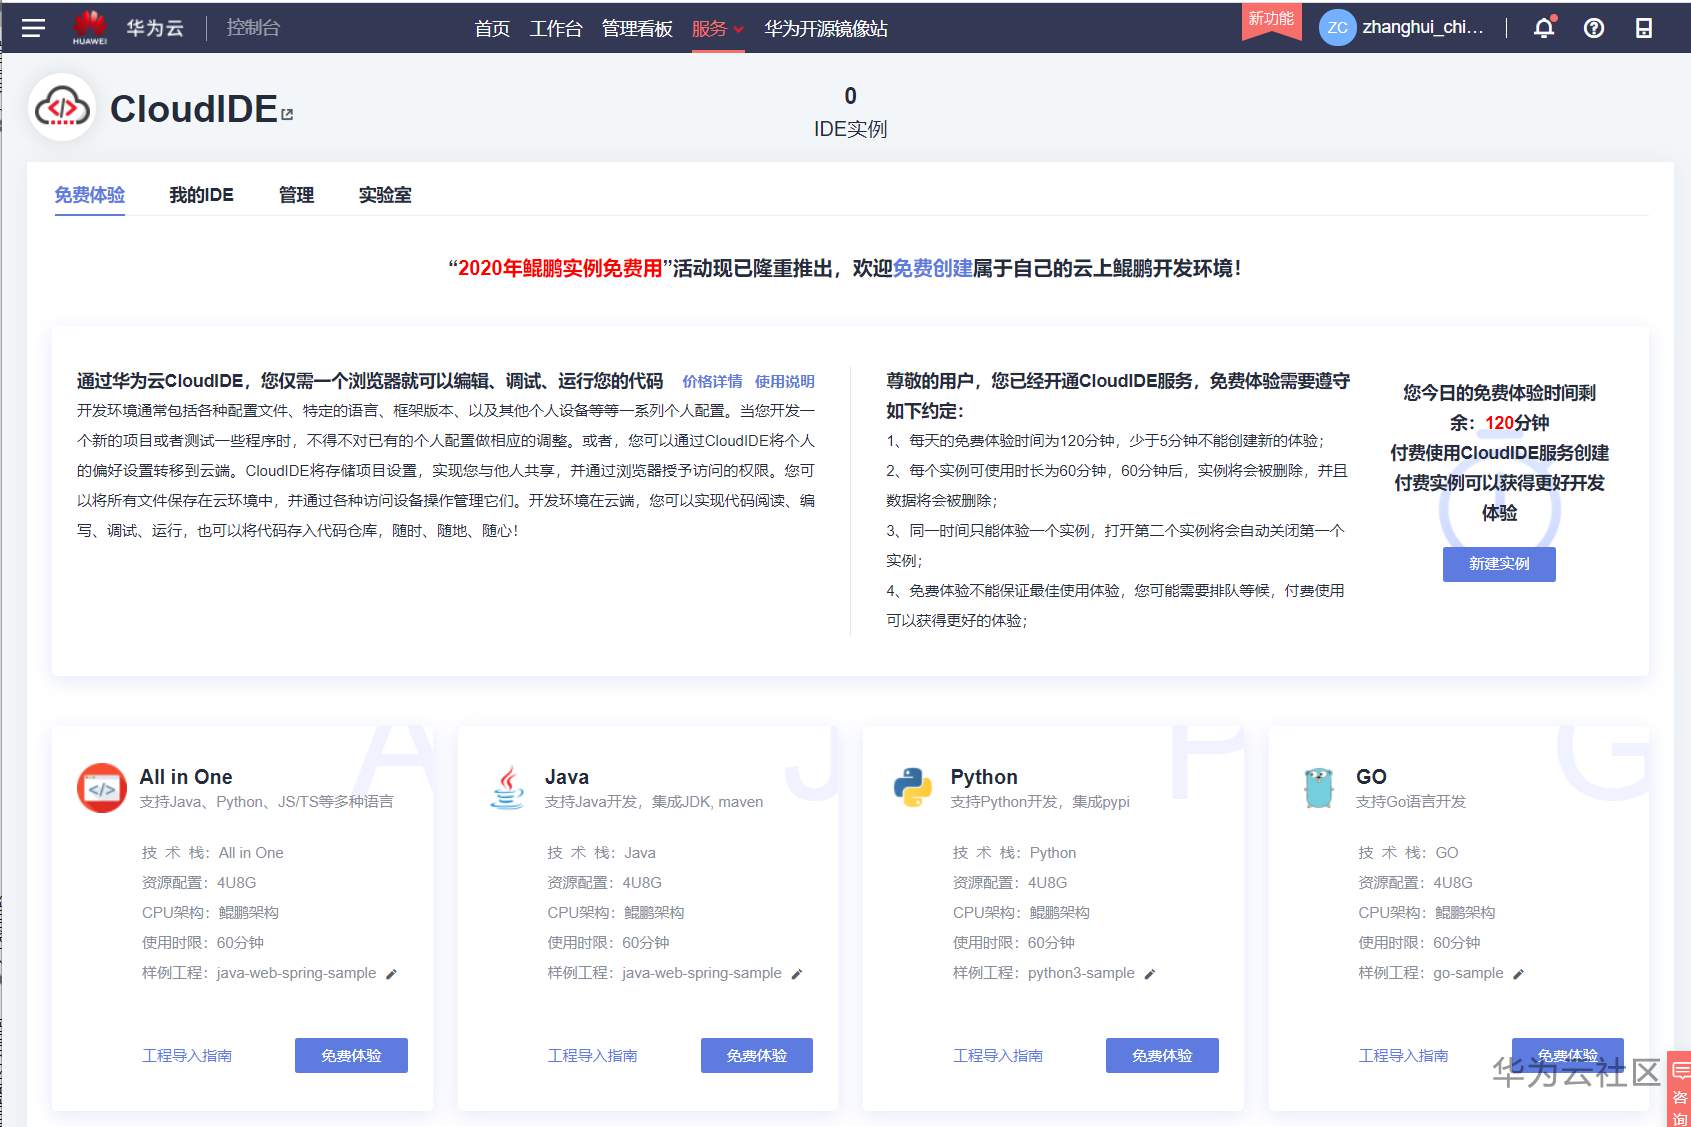The image size is (1691, 1127).
Task: Open 工程导入指南 for GO card
Action: coord(1403,1056)
